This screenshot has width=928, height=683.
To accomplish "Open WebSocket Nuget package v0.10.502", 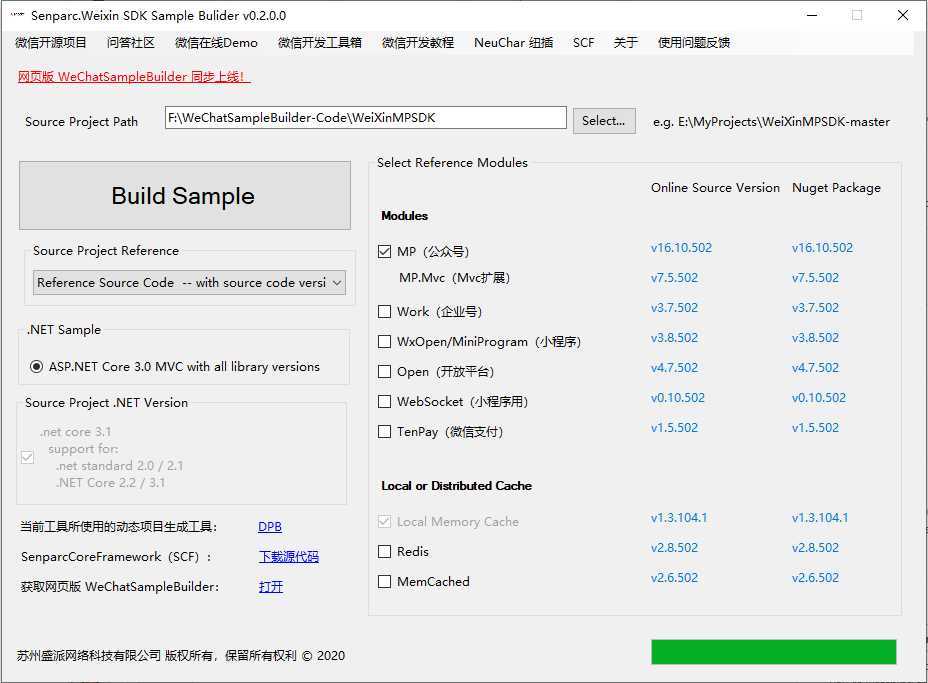I will click(819, 398).
